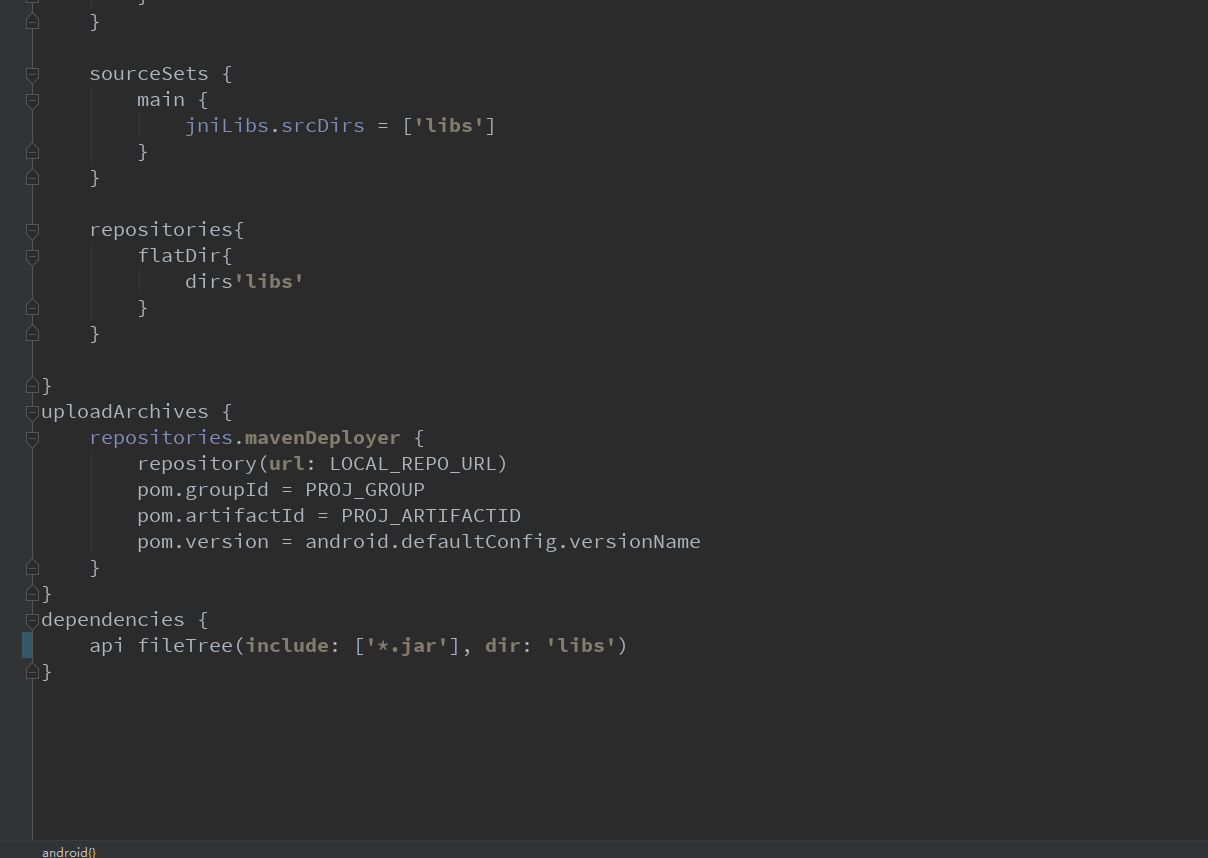Place caret in jniLibs.srcDirs property
The height and width of the screenshot is (858, 1208).
coord(275,126)
